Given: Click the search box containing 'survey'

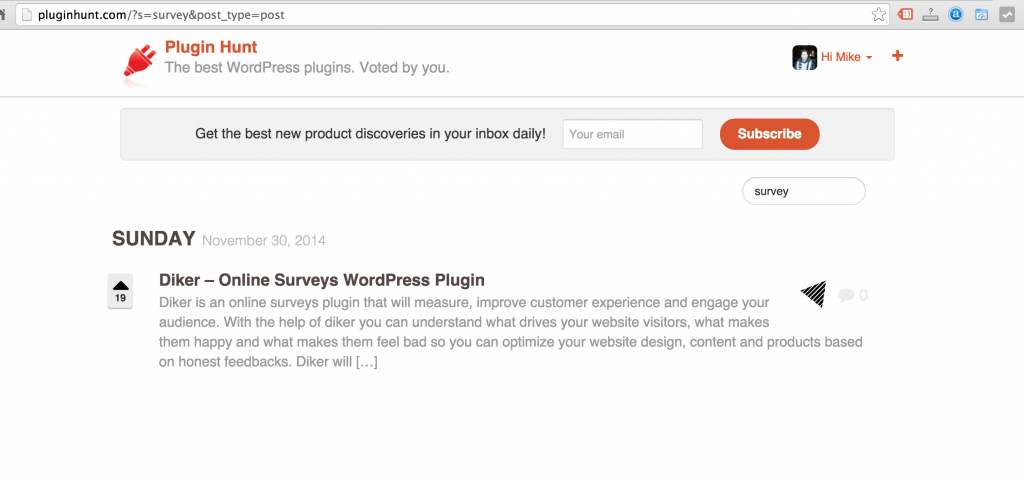Looking at the screenshot, I should coord(804,191).
